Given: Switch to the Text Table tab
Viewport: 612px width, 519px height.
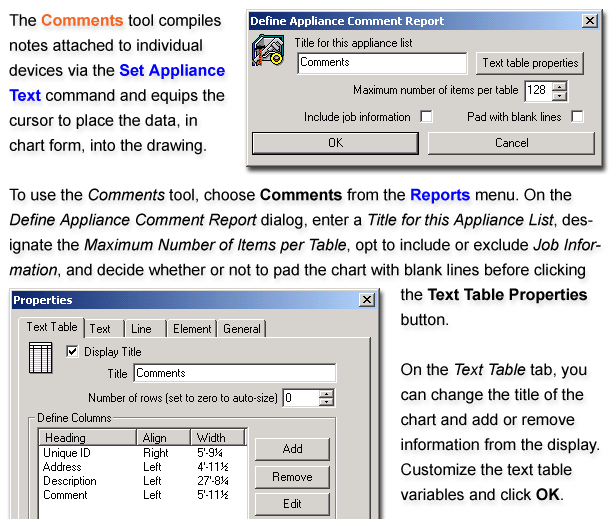Looking at the screenshot, I should coord(52,327).
